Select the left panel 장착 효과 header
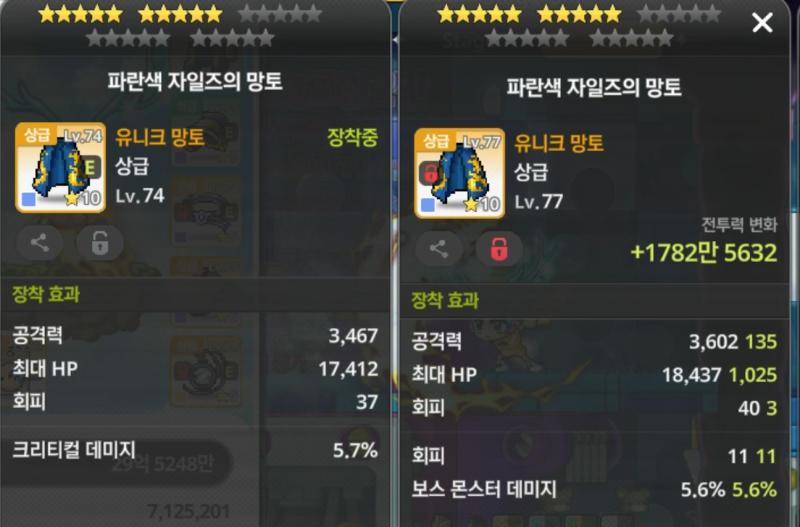The width and height of the screenshot is (800, 527). coord(46,294)
